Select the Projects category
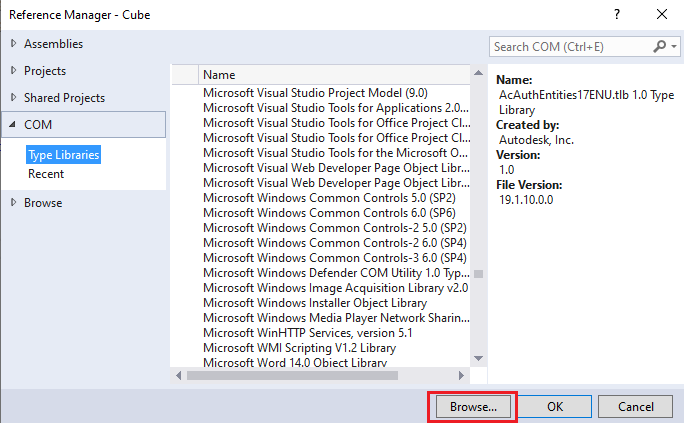The width and height of the screenshot is (684, 423). point(45,71)
